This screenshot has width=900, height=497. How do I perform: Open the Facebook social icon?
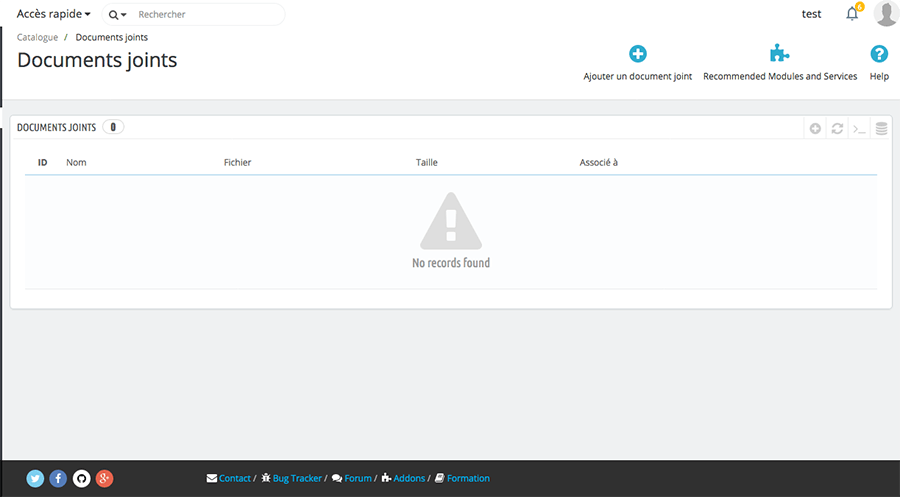tap(58, 478)
